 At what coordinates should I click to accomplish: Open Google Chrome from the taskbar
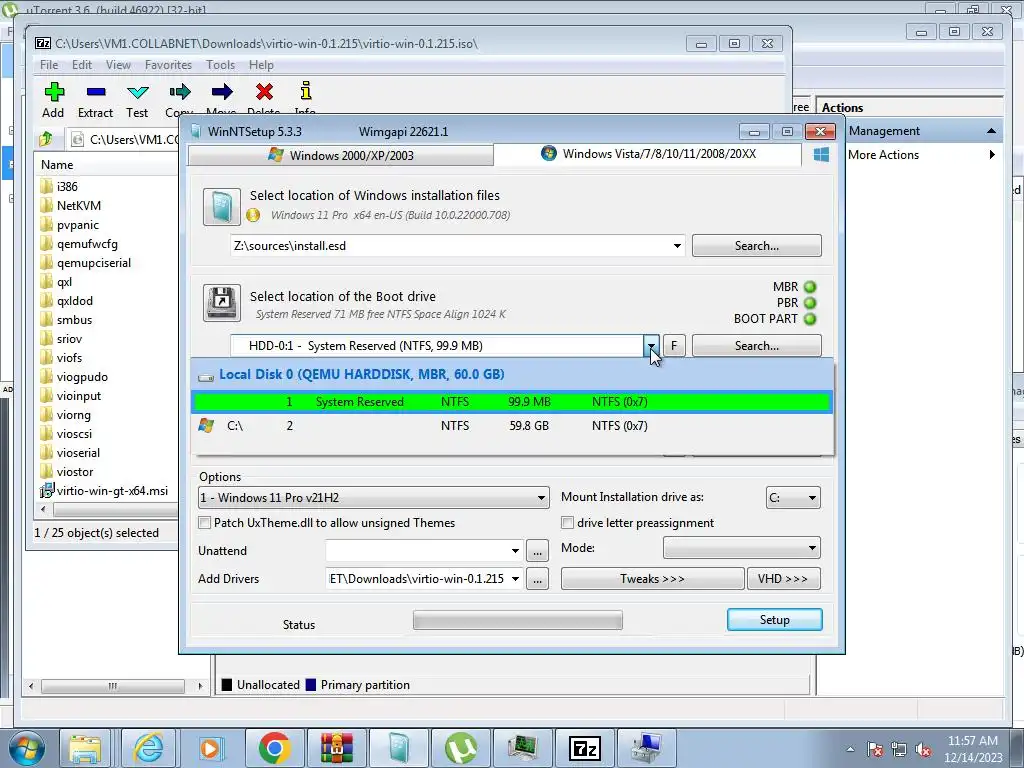pyautogui.click(x=274, y=748)
